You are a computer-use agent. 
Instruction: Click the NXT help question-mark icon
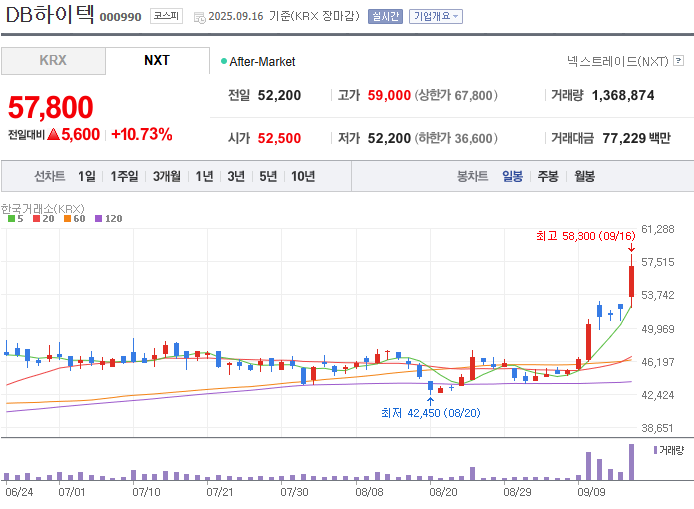(x=678, y=61)
